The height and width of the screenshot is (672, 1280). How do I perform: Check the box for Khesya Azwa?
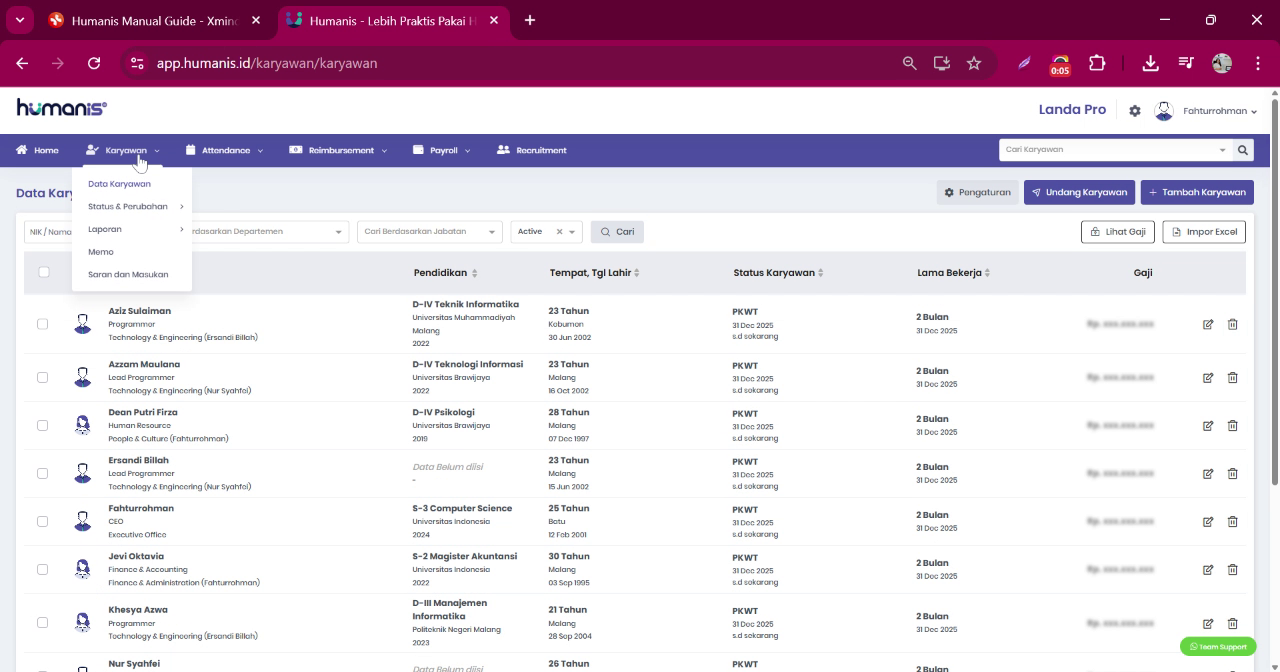42,622
